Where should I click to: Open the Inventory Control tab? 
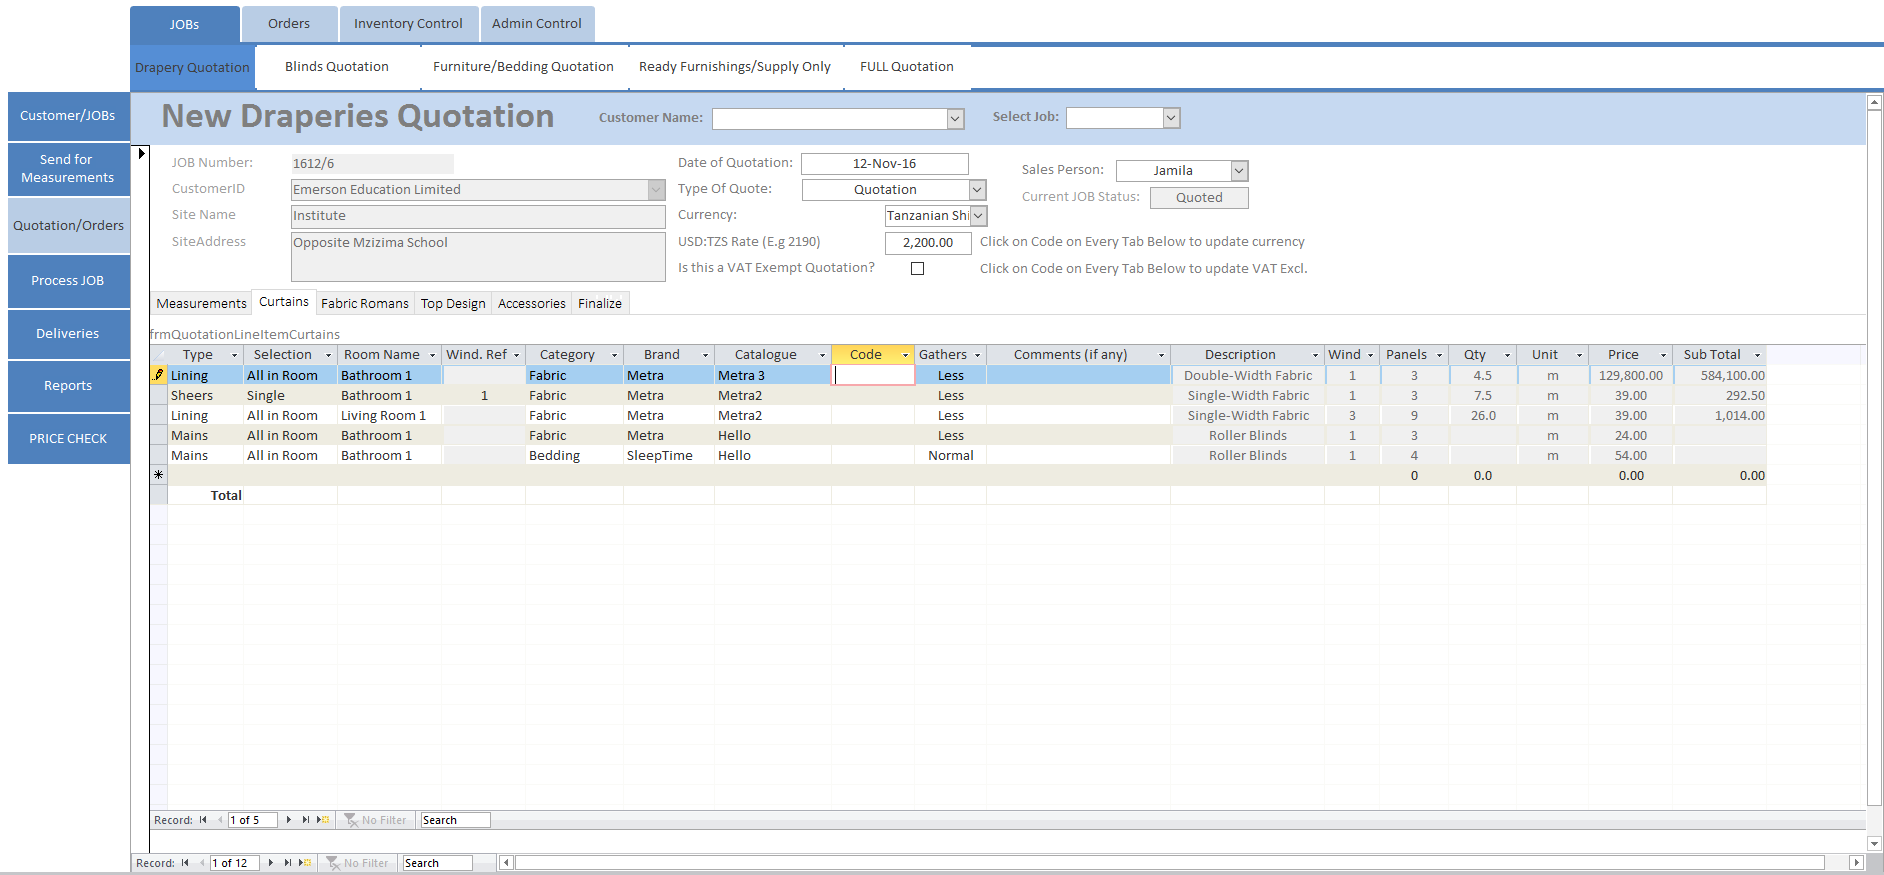pos(408,24)
